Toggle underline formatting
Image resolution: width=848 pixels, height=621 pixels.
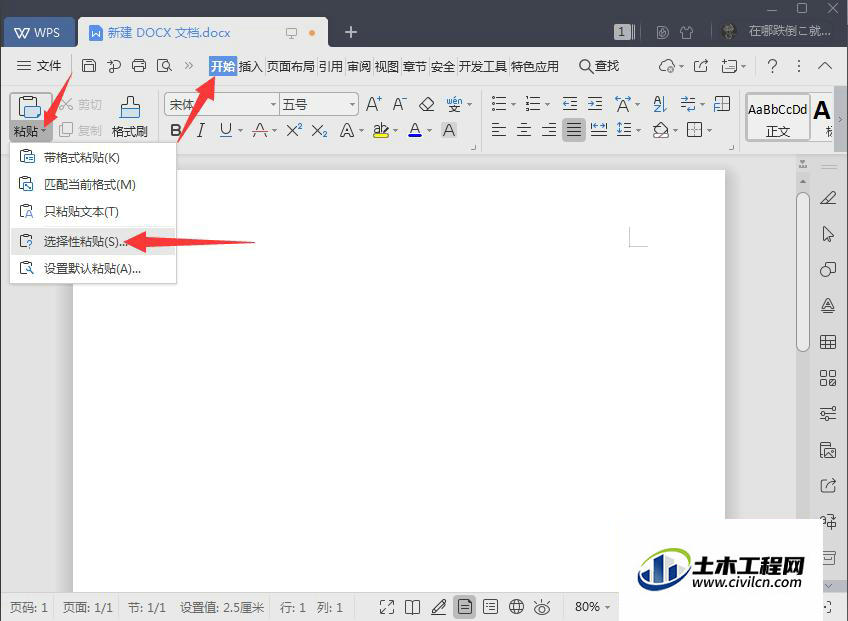click(226, 130)
